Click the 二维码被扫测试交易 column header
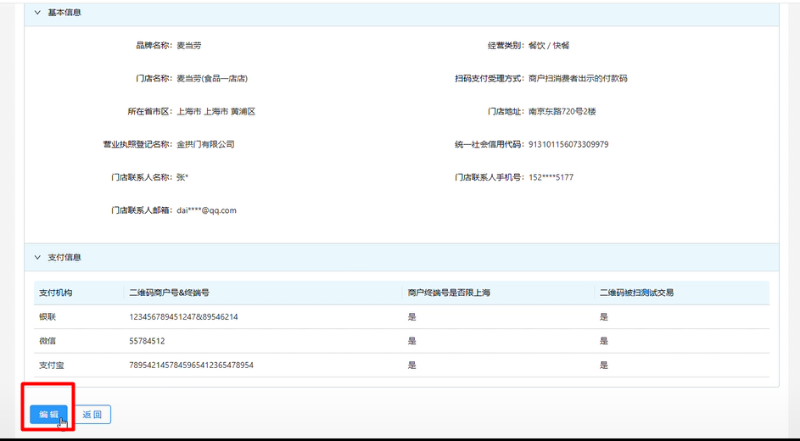This screenshot has height=441, width=800. [x=637, y=293]
